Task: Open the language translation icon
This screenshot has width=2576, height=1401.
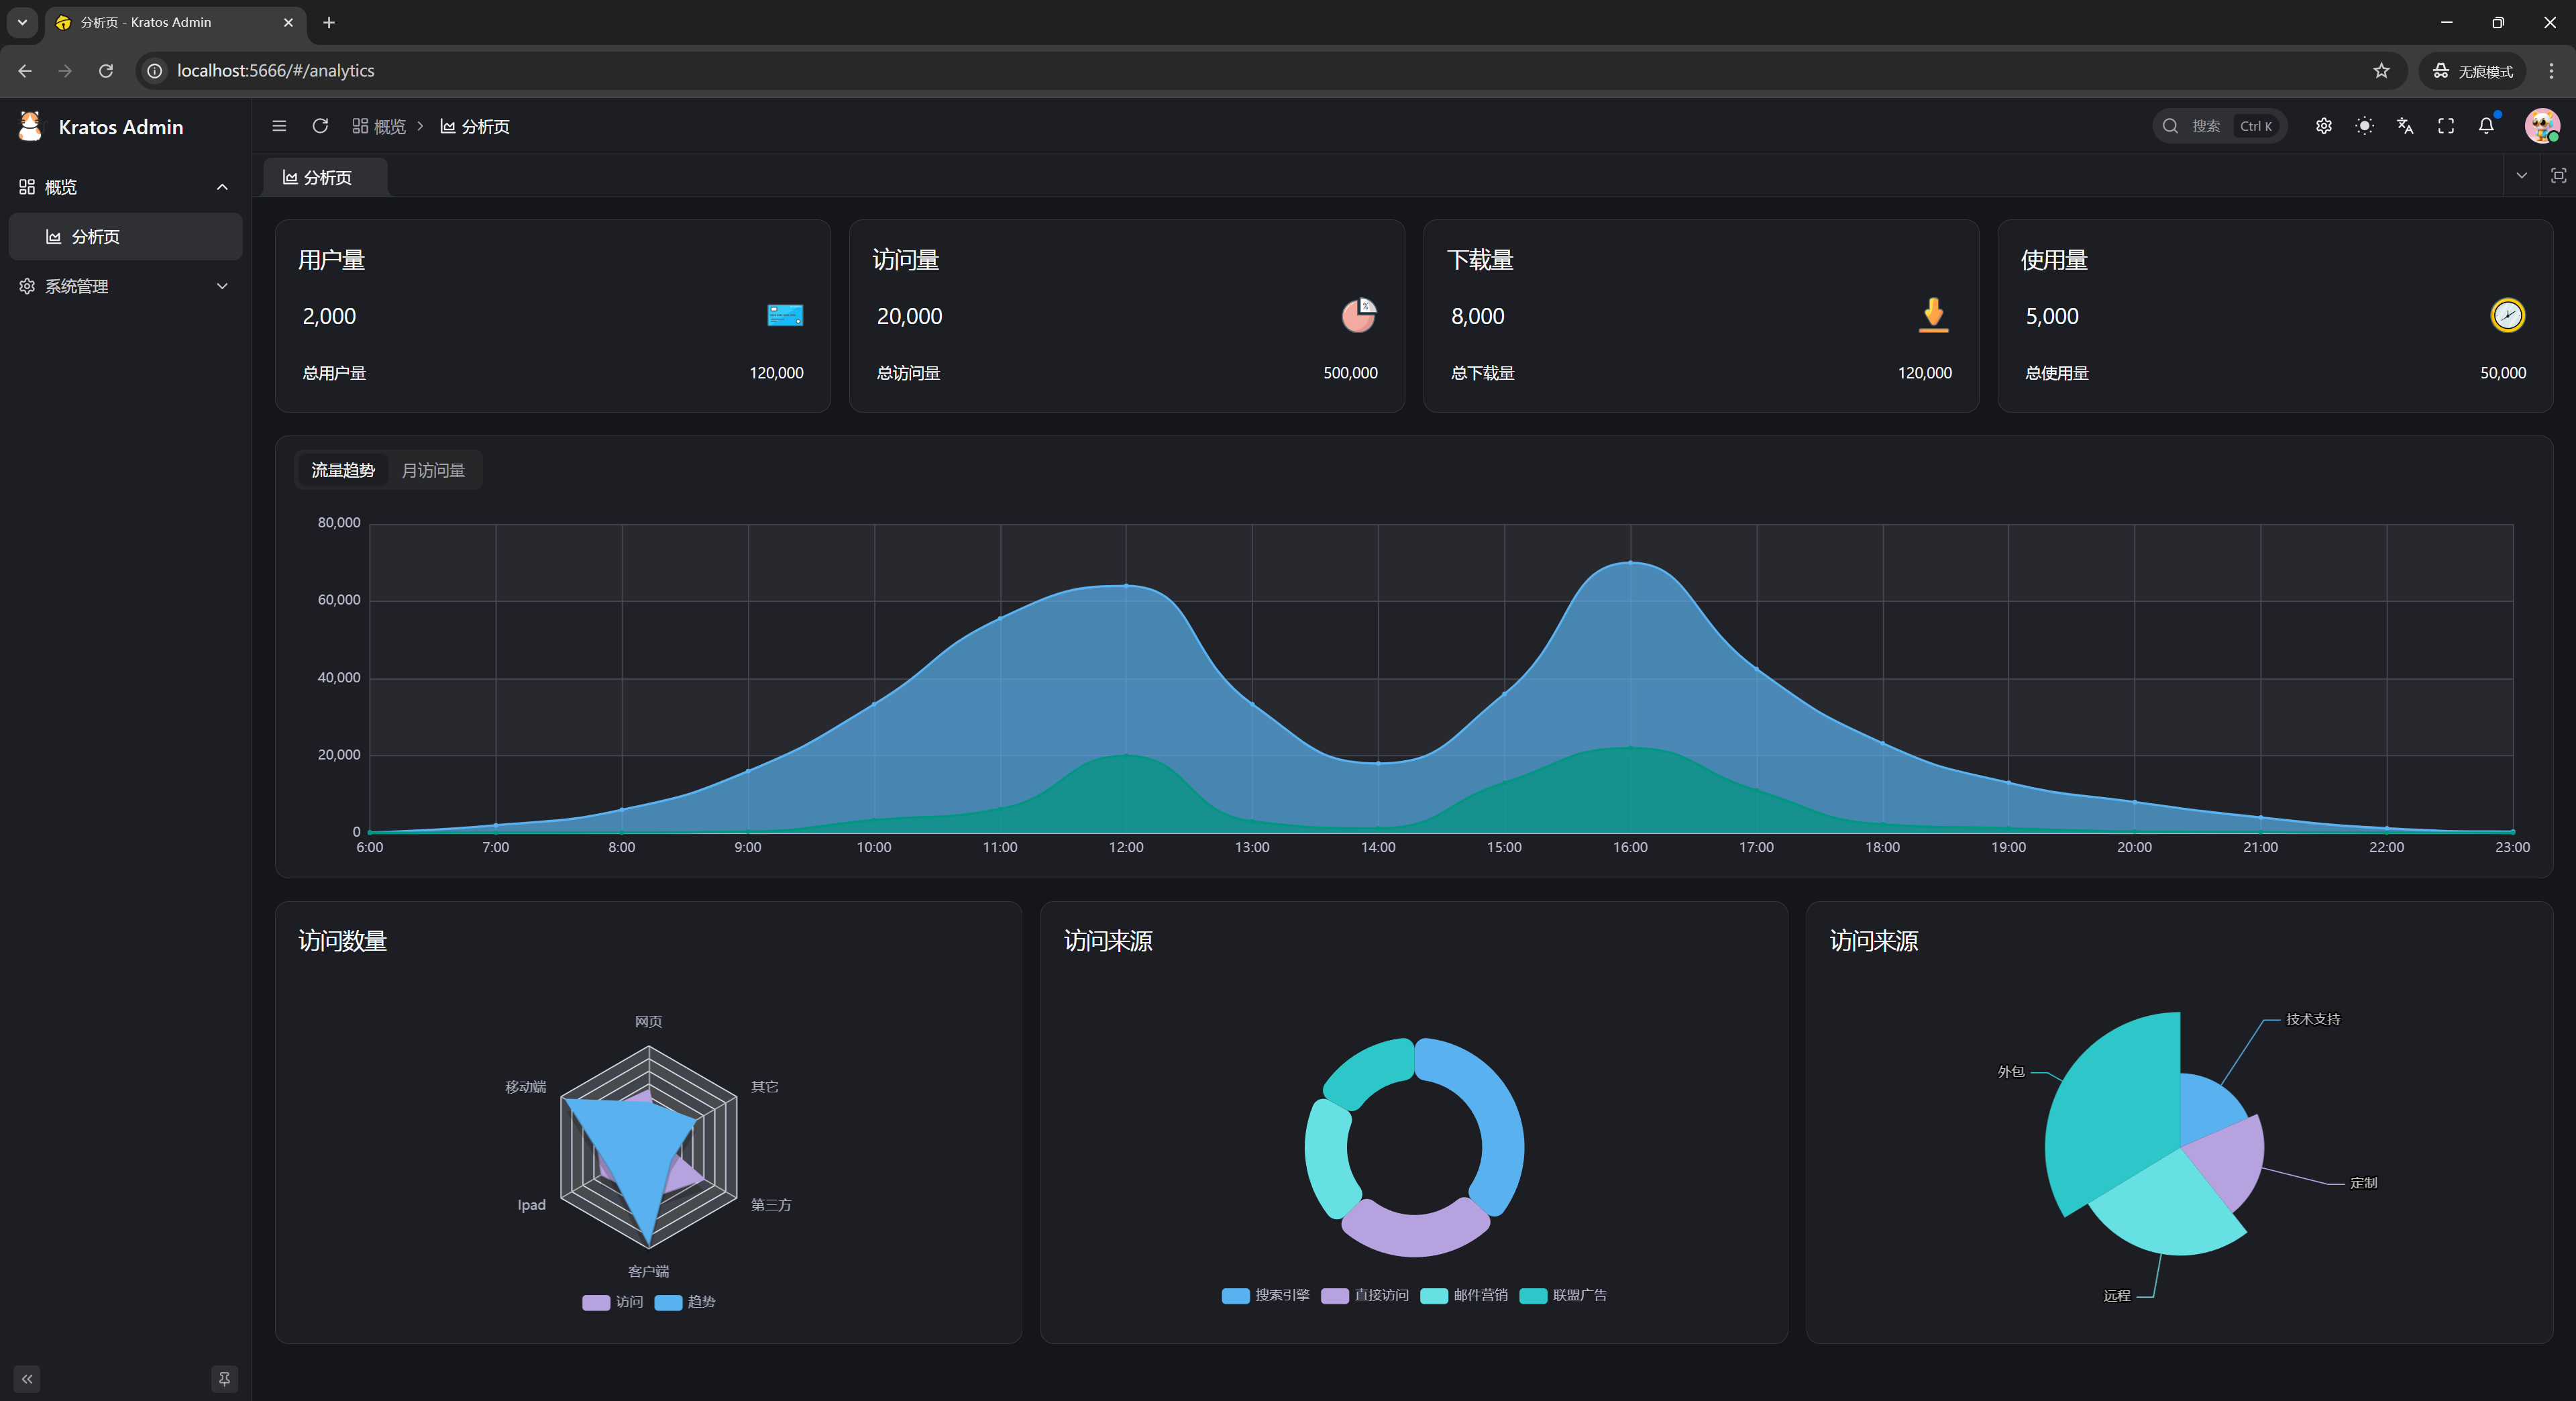Action: [2405, 126]
